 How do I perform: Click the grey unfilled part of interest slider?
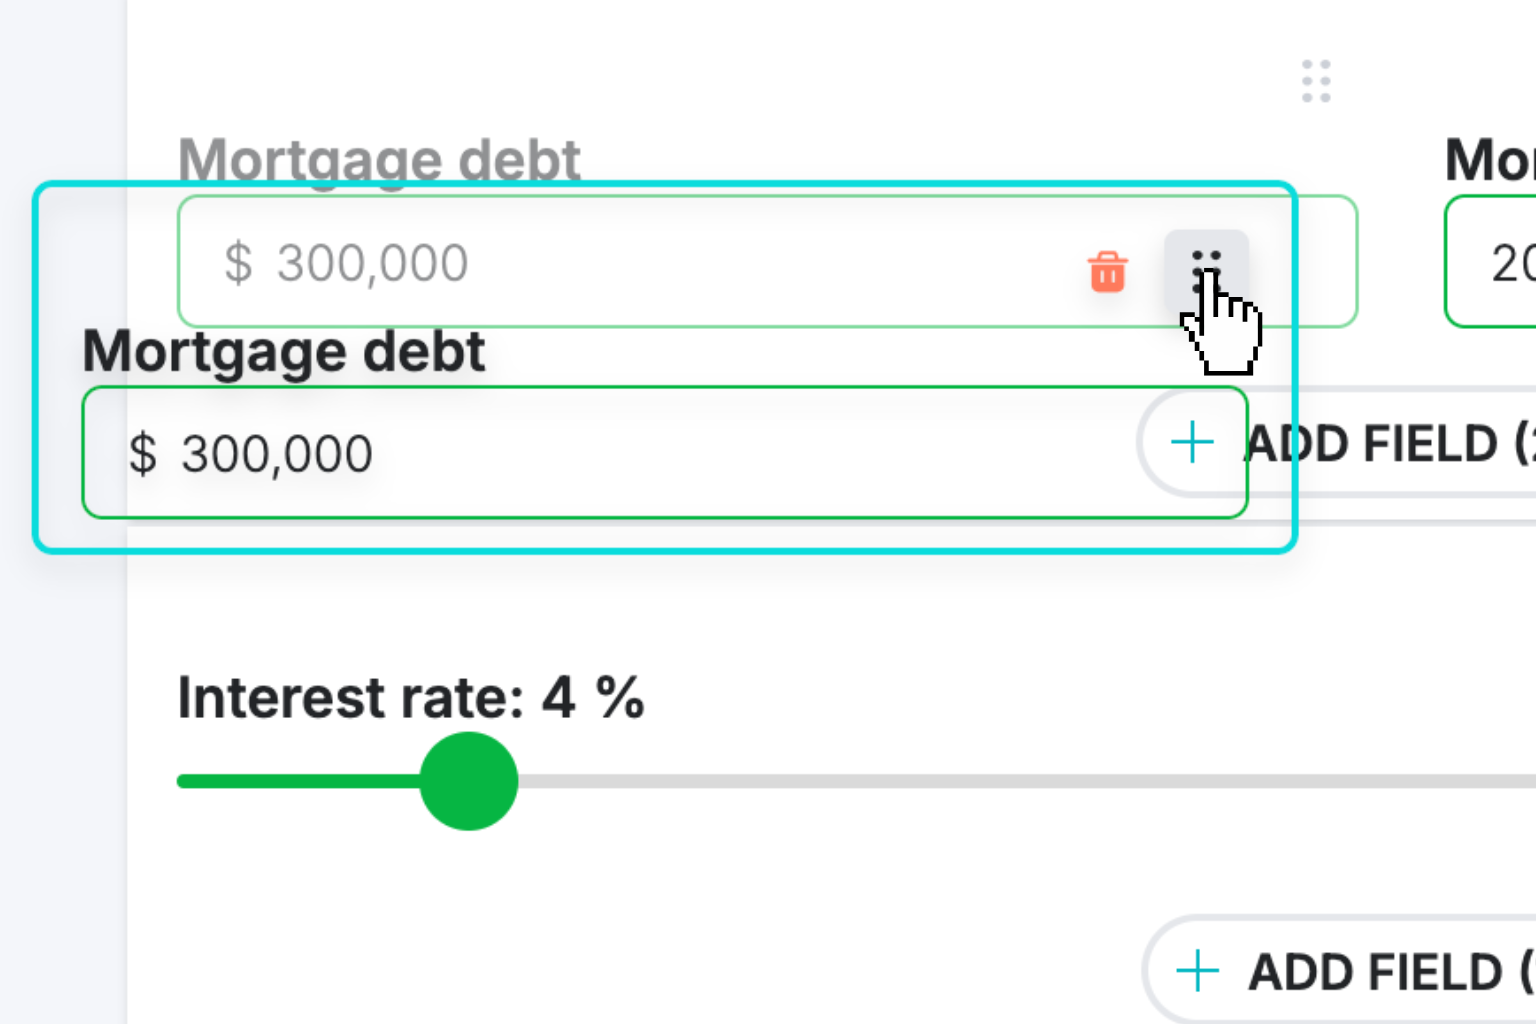click(1026, 781)
